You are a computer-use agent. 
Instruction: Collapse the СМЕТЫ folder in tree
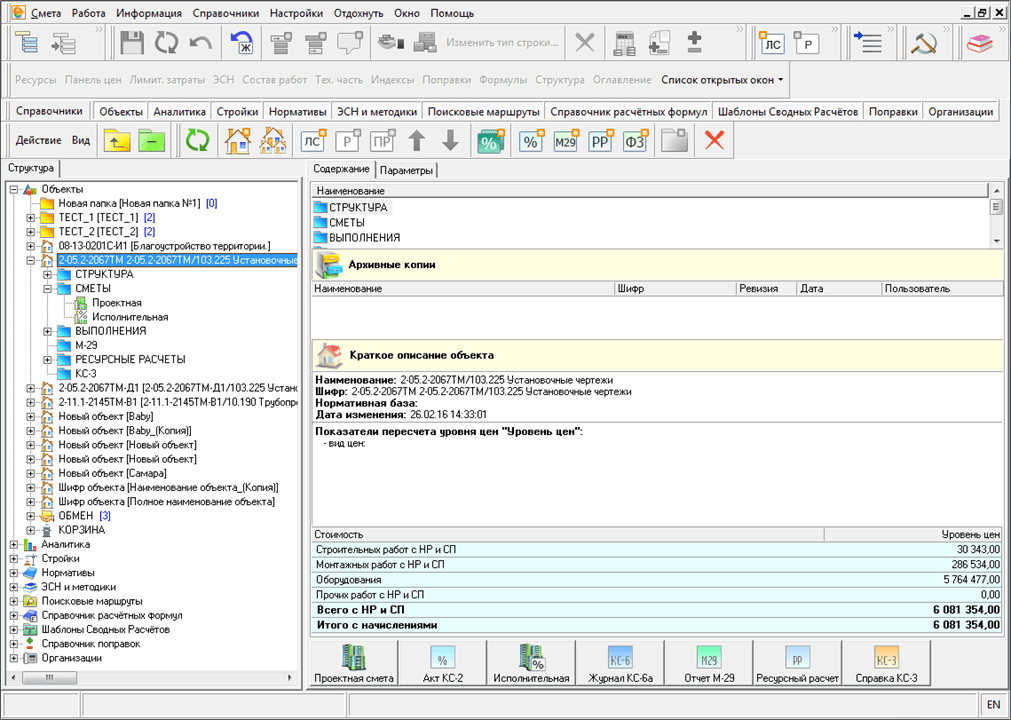click(x=48, y=289)
